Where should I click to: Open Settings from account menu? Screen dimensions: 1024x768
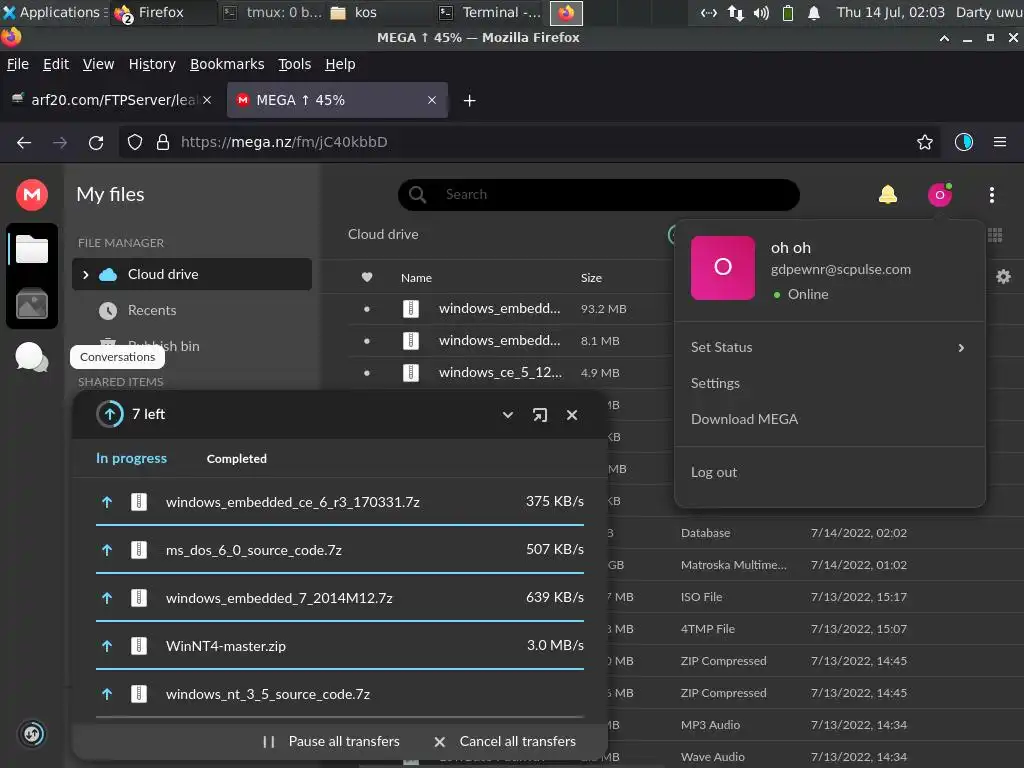(x=715, y=383)
